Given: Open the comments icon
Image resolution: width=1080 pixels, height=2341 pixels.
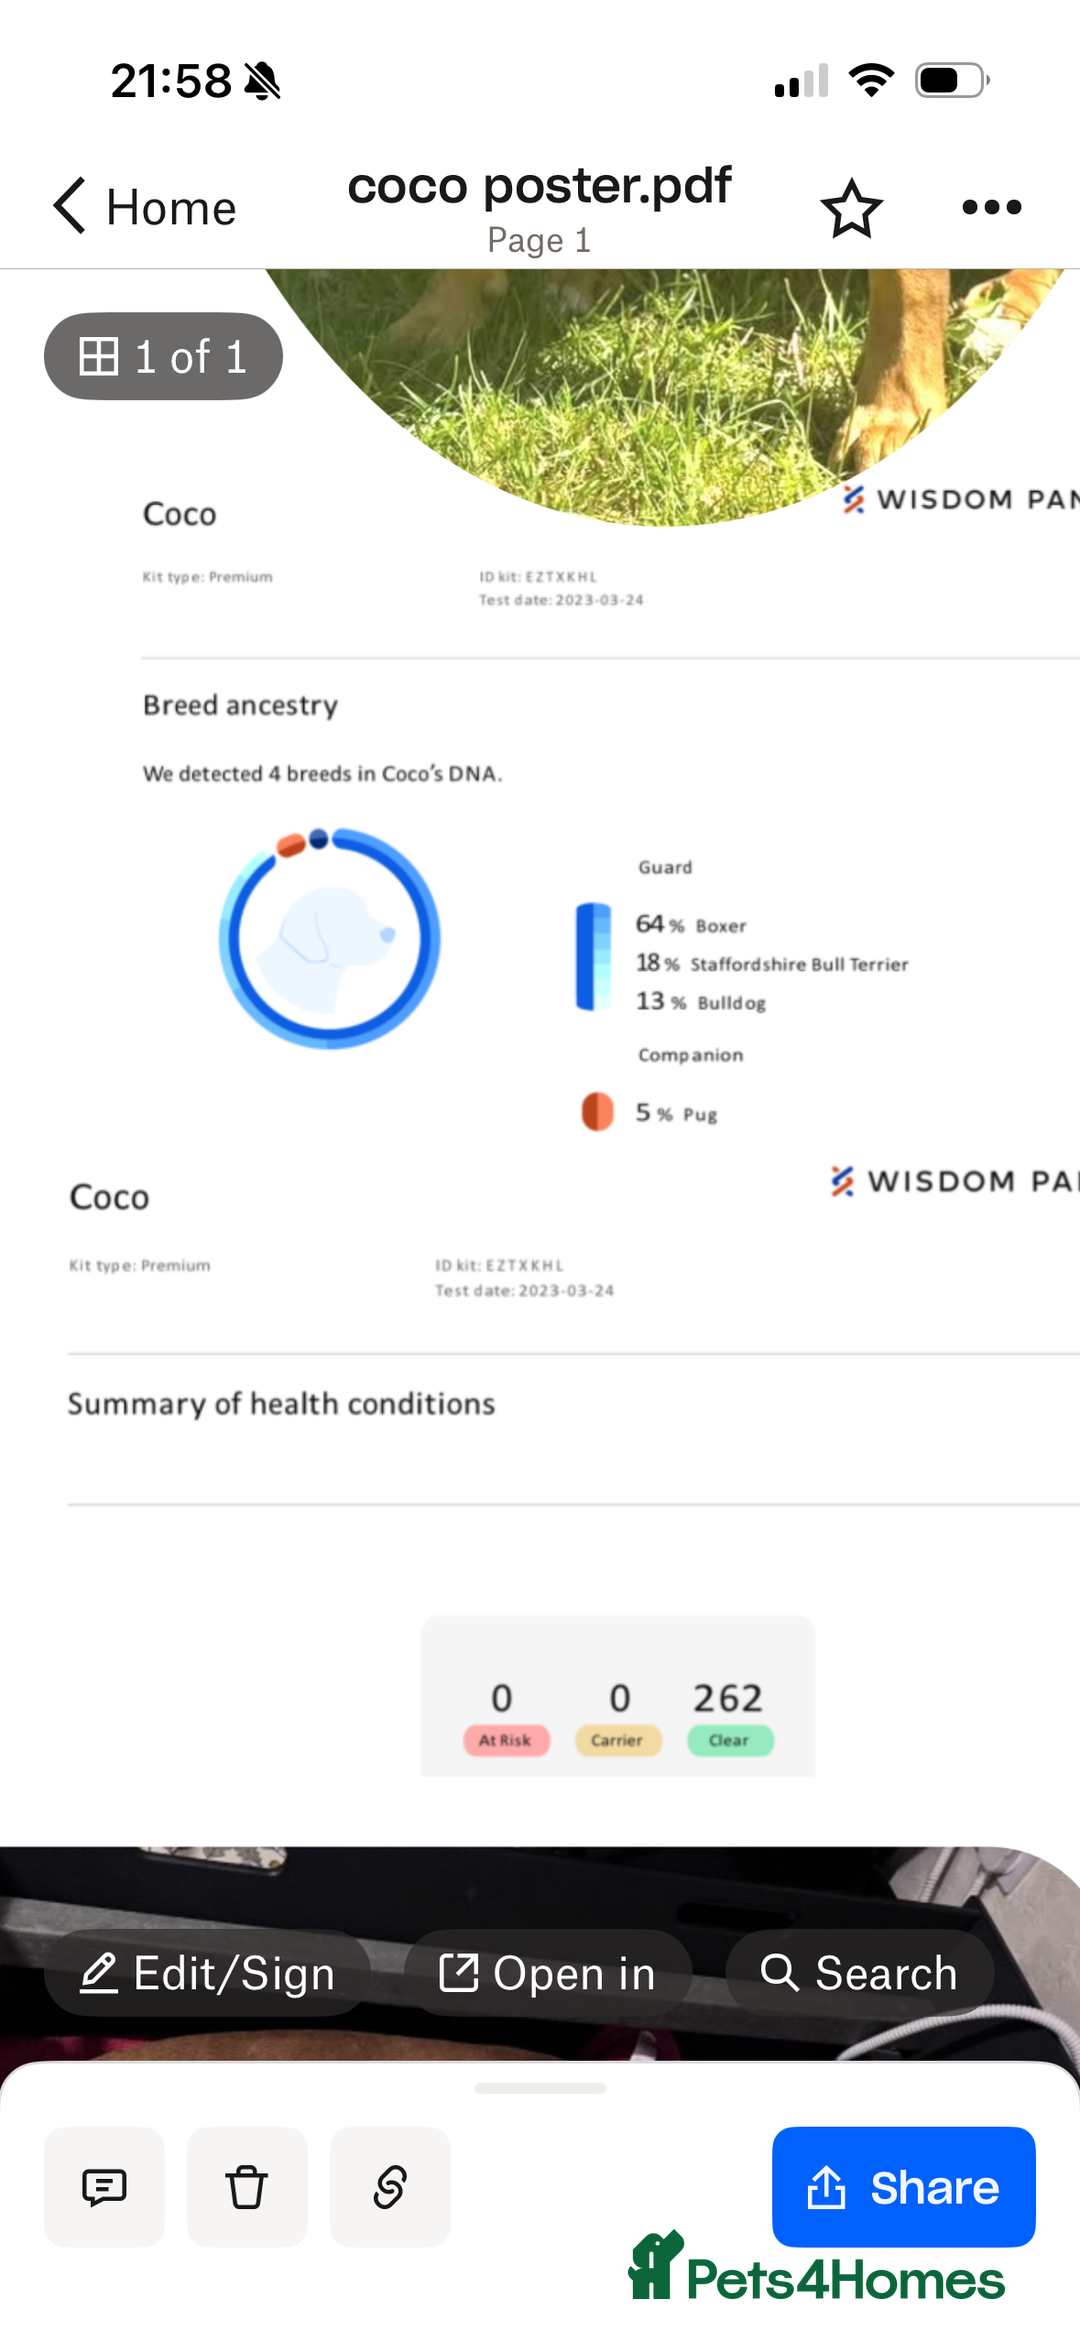Looking at the screenshot, I should (x=104, y=2187).
